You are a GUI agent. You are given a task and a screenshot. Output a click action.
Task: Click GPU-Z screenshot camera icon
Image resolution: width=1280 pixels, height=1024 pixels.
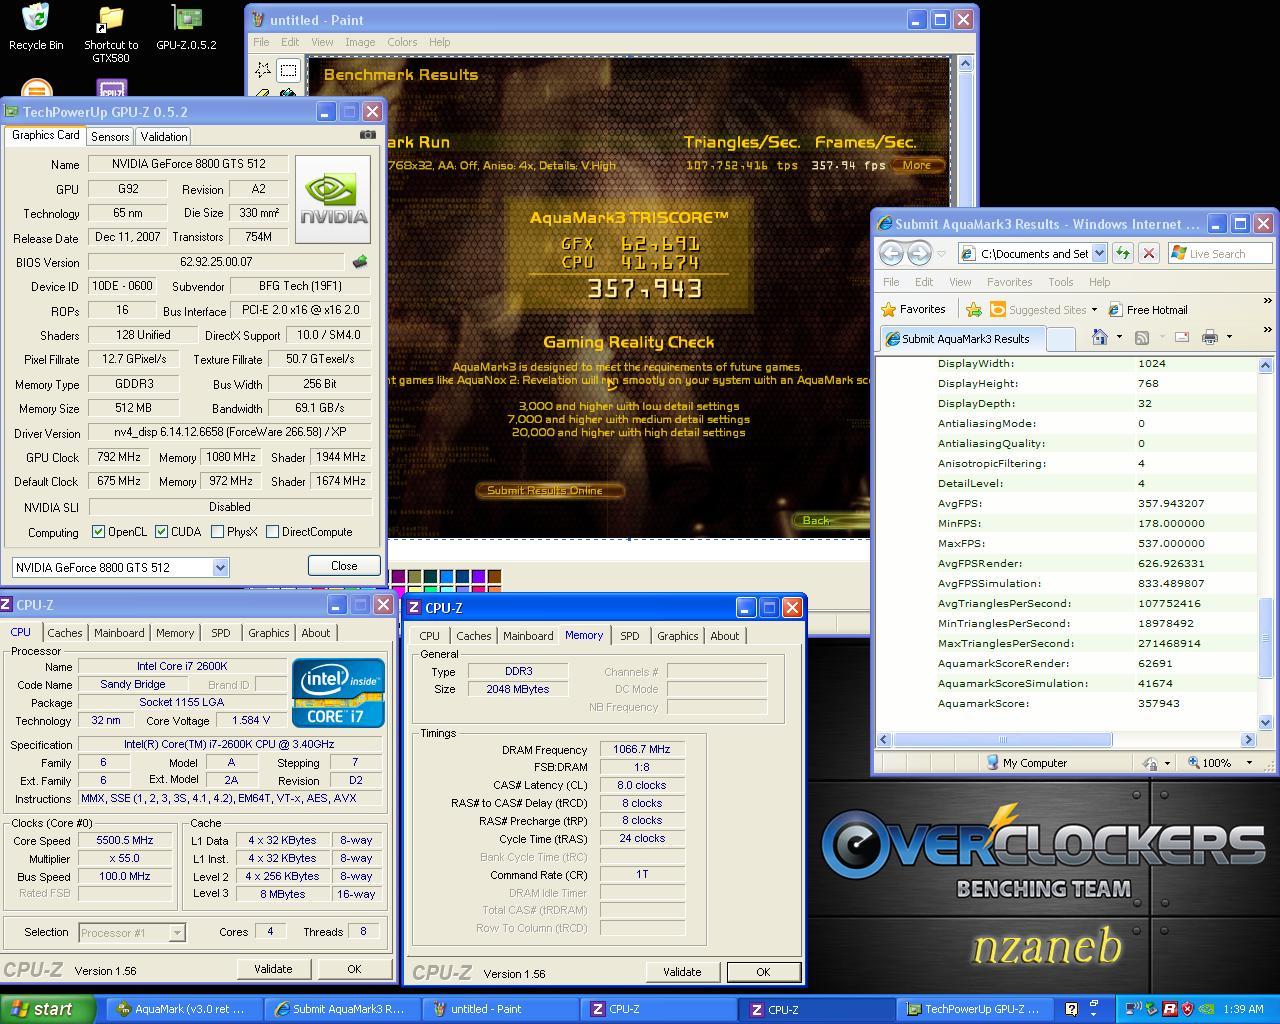368,135
